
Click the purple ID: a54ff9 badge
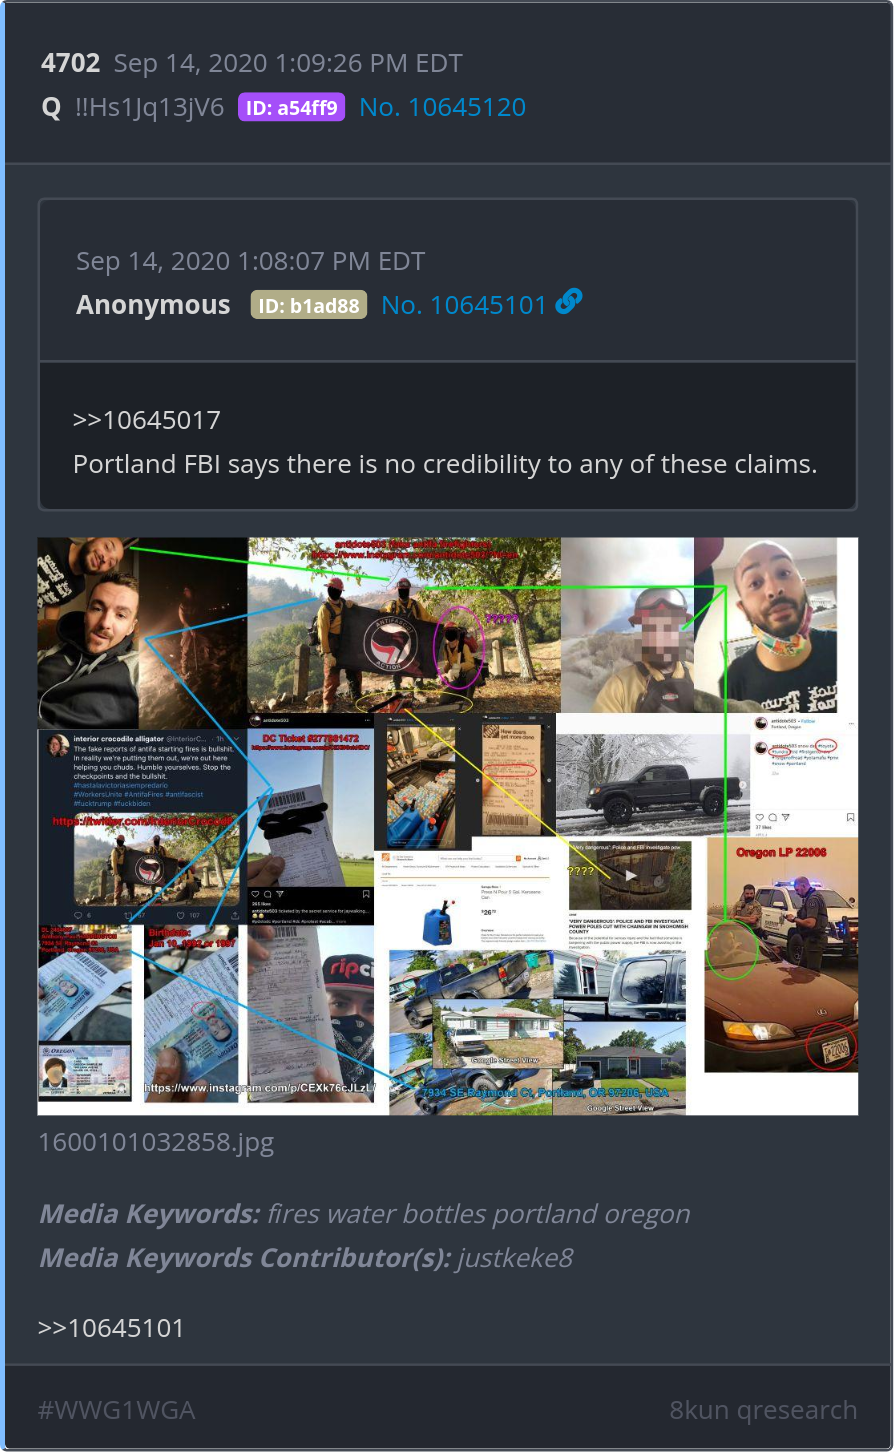291,108
